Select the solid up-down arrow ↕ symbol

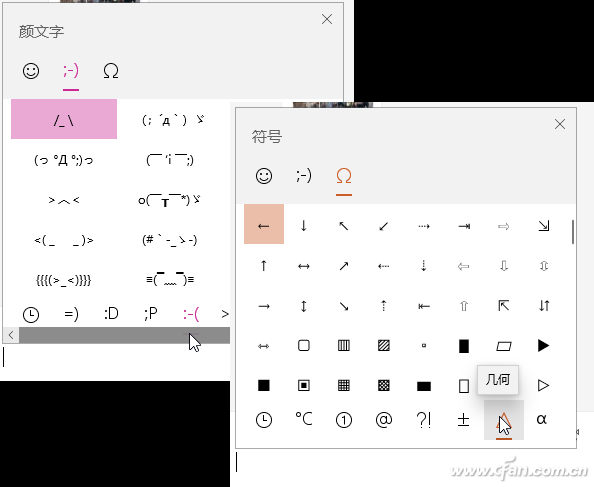point(303,306)
